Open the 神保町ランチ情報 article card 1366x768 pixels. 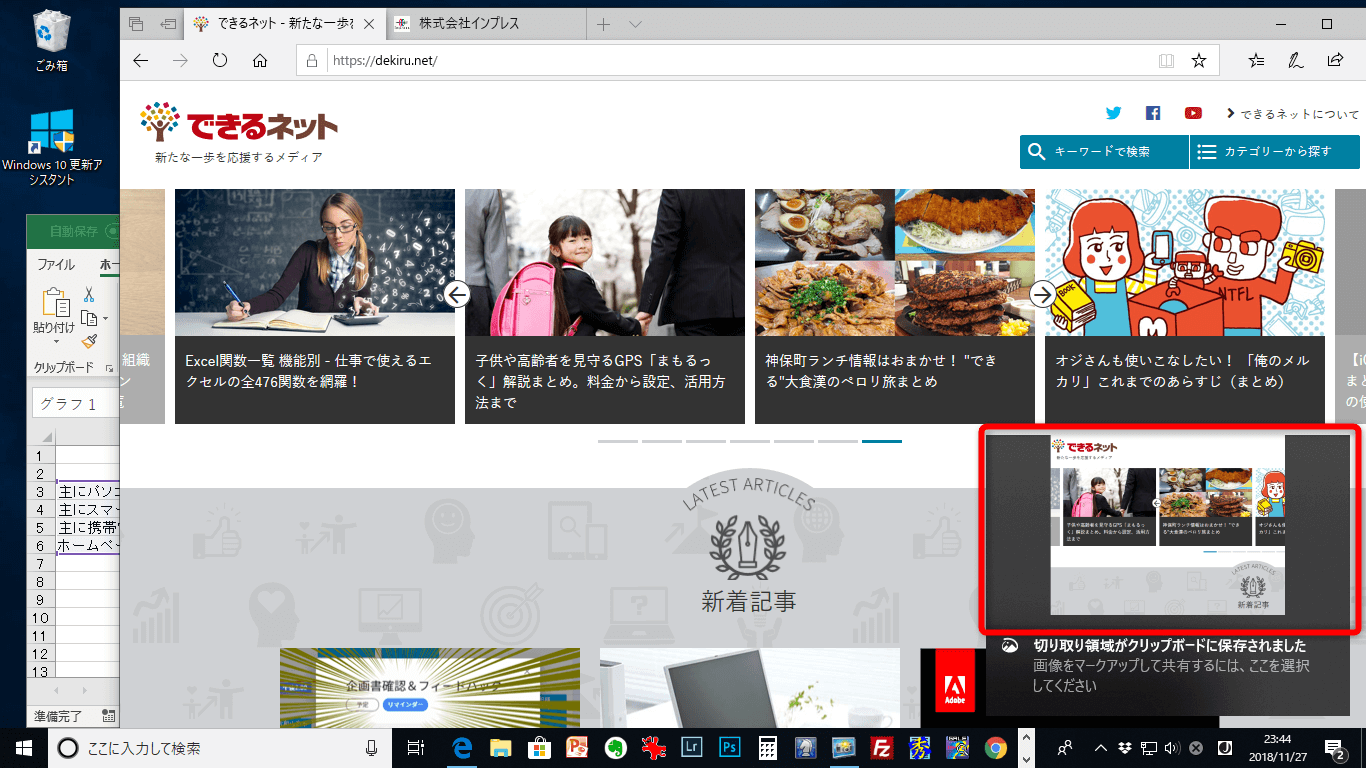(x=895, y=306)
